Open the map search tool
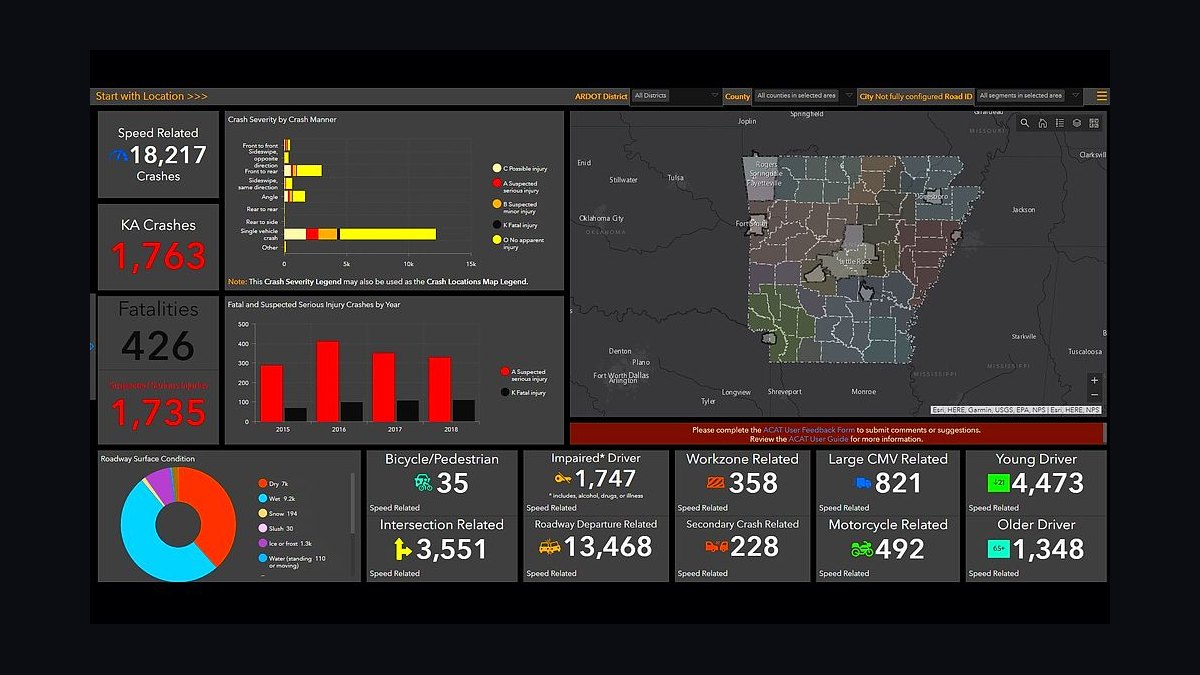 [x=1025, y=123]
